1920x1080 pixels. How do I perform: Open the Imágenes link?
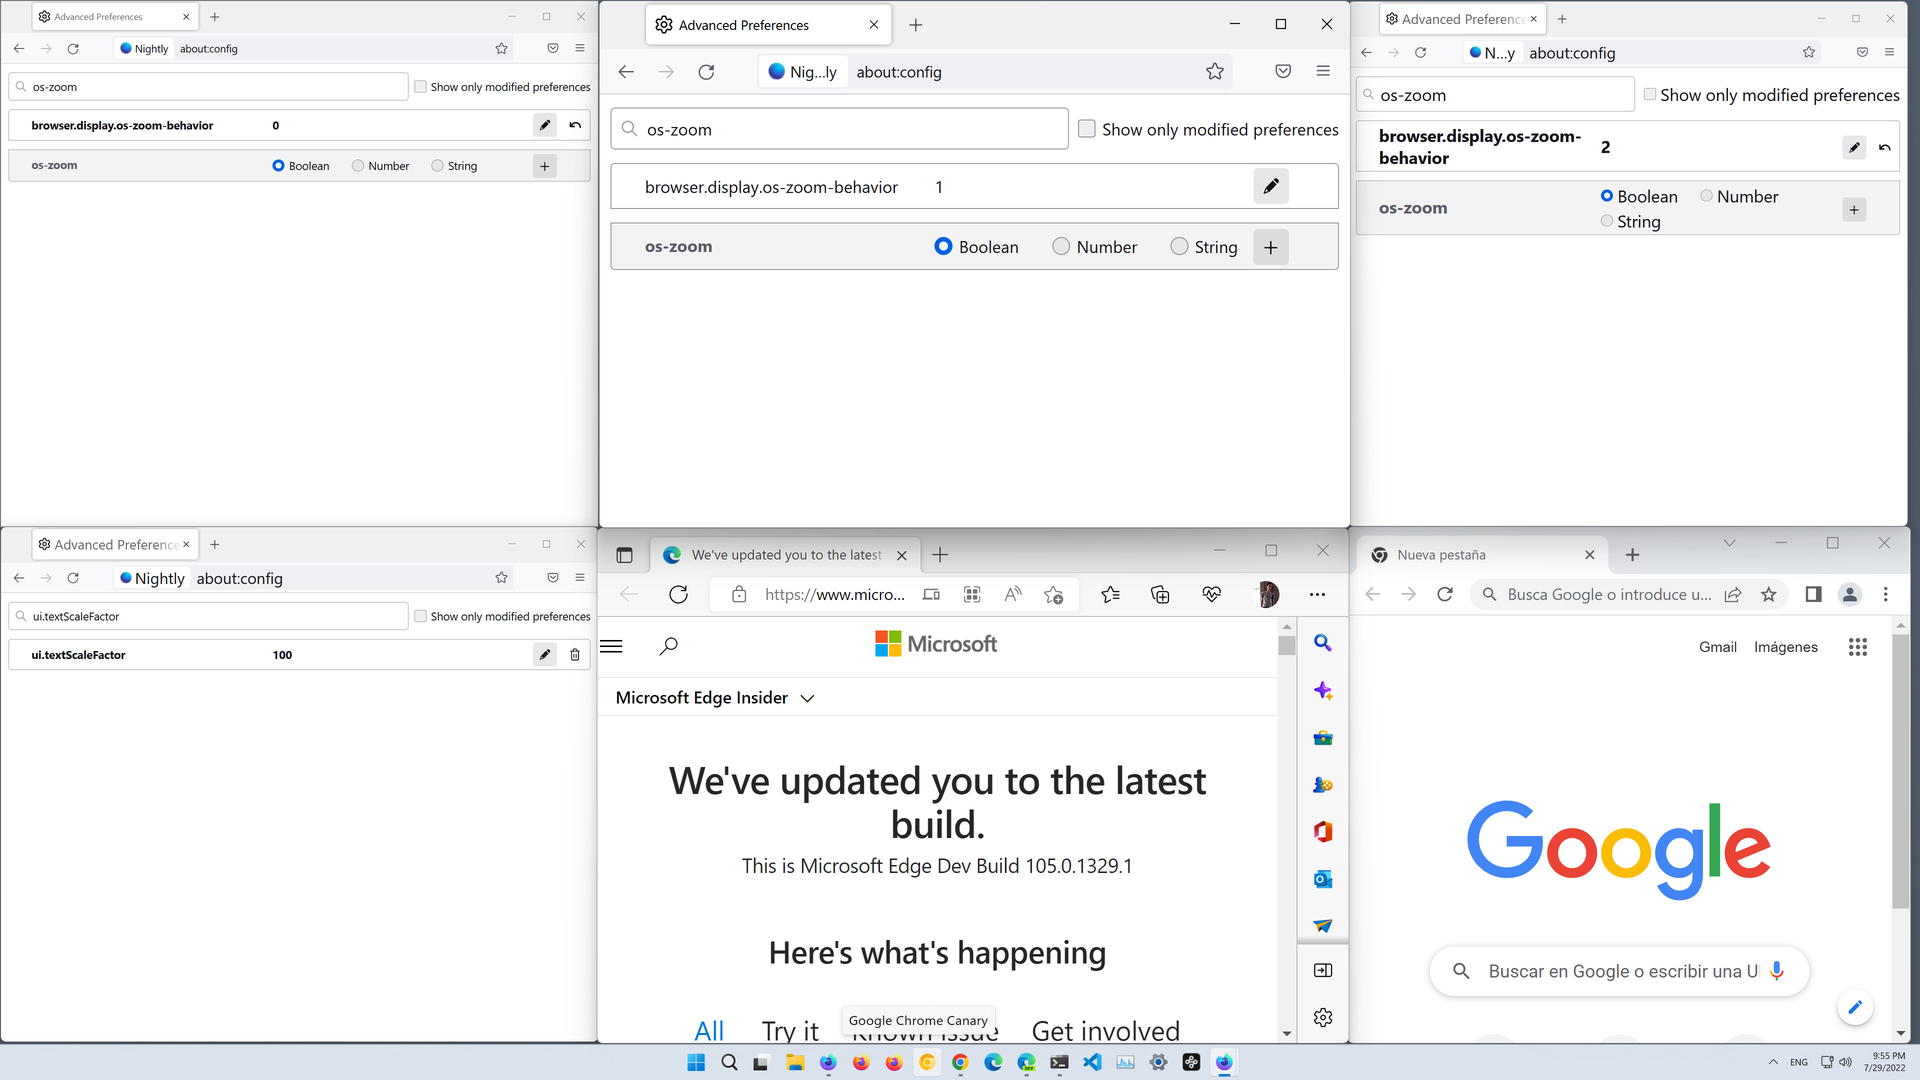point(1785,647)
